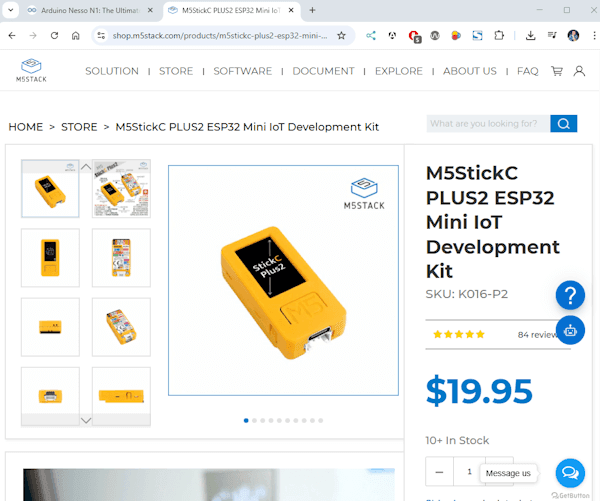The image size is (600, 501).
Task: Open the shopping cart icon
Action: pyautogui.click(x=556, y=71)
